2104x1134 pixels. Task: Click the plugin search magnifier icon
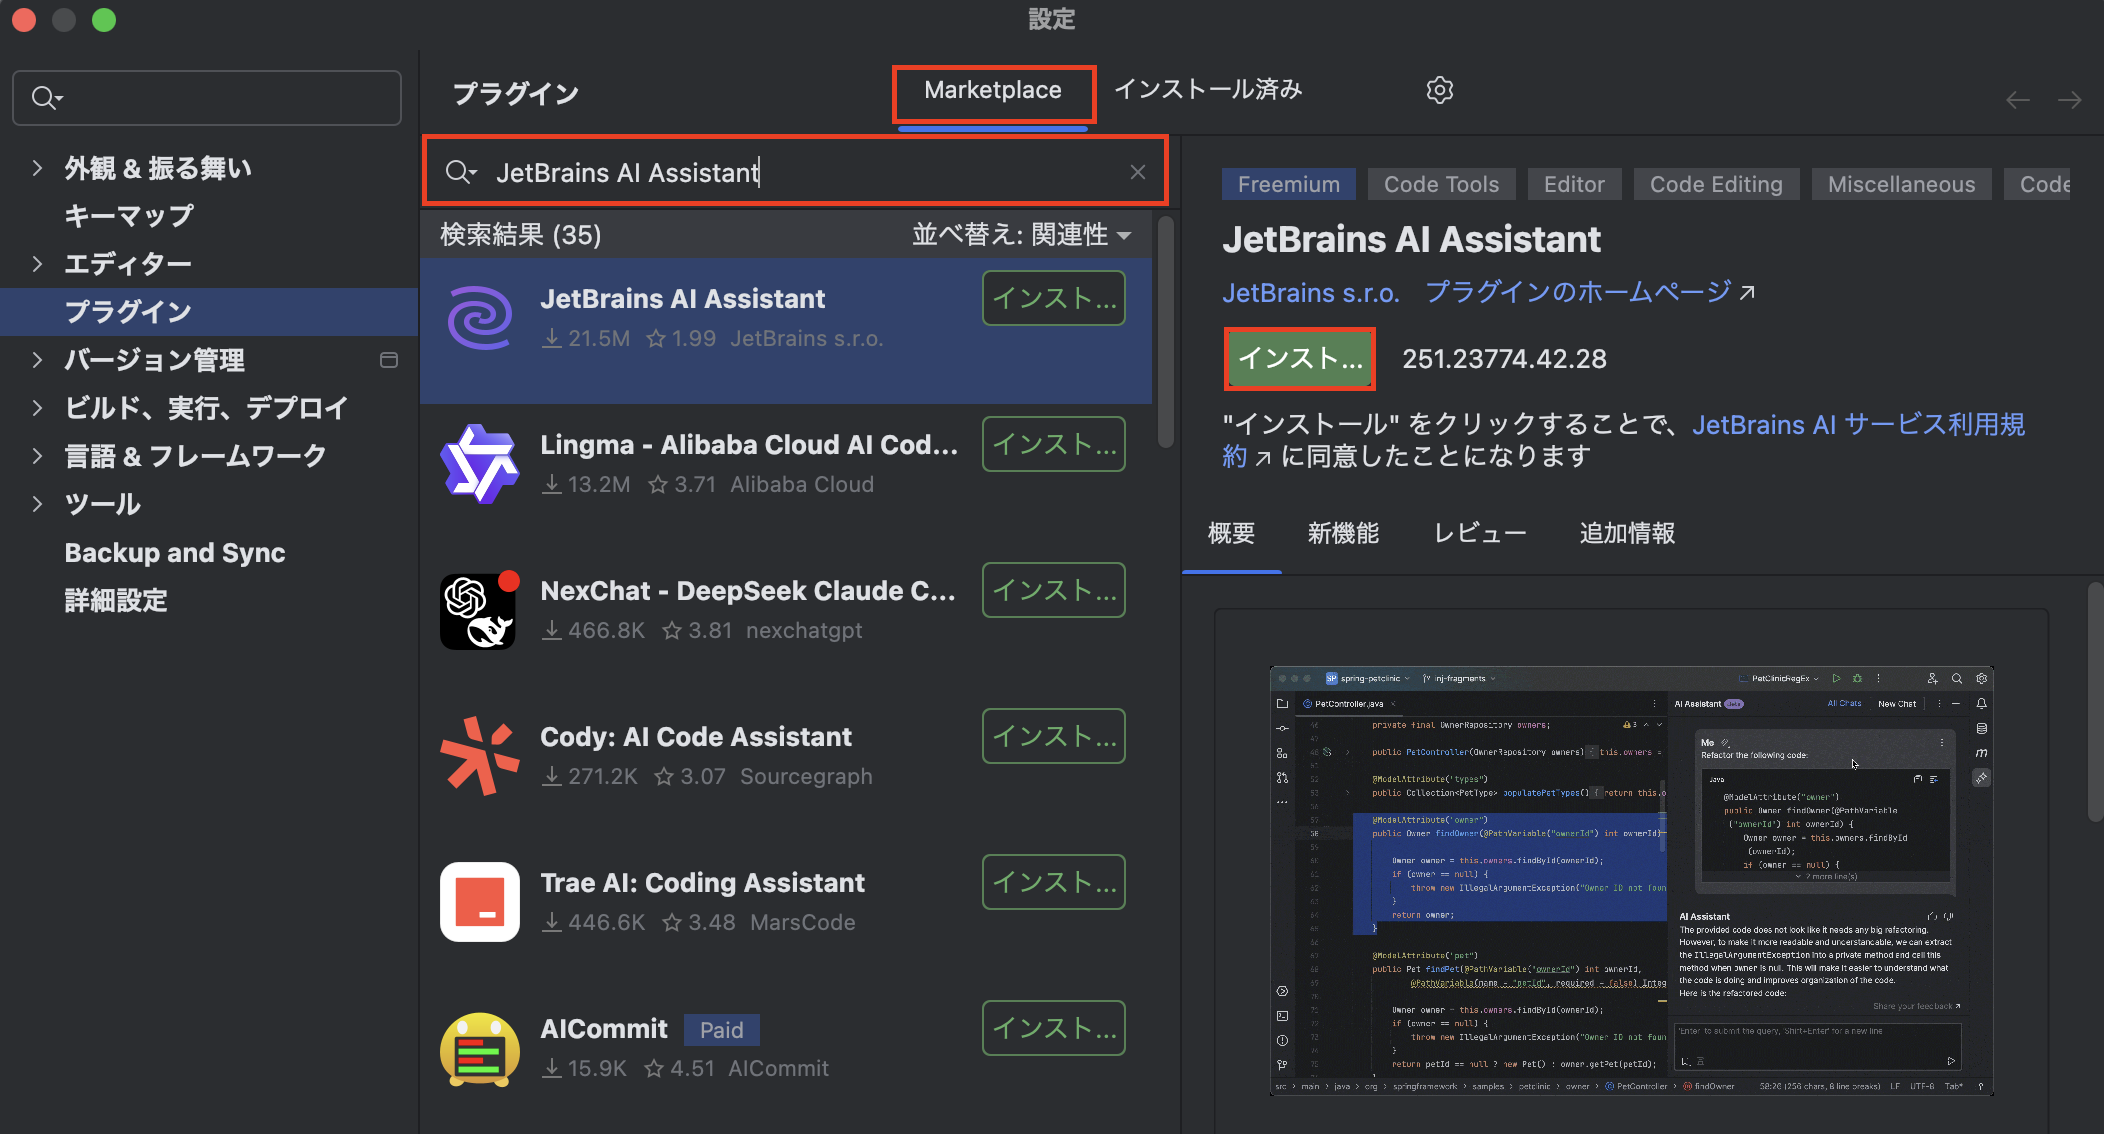pyautogui.click(x=460, y=172)
